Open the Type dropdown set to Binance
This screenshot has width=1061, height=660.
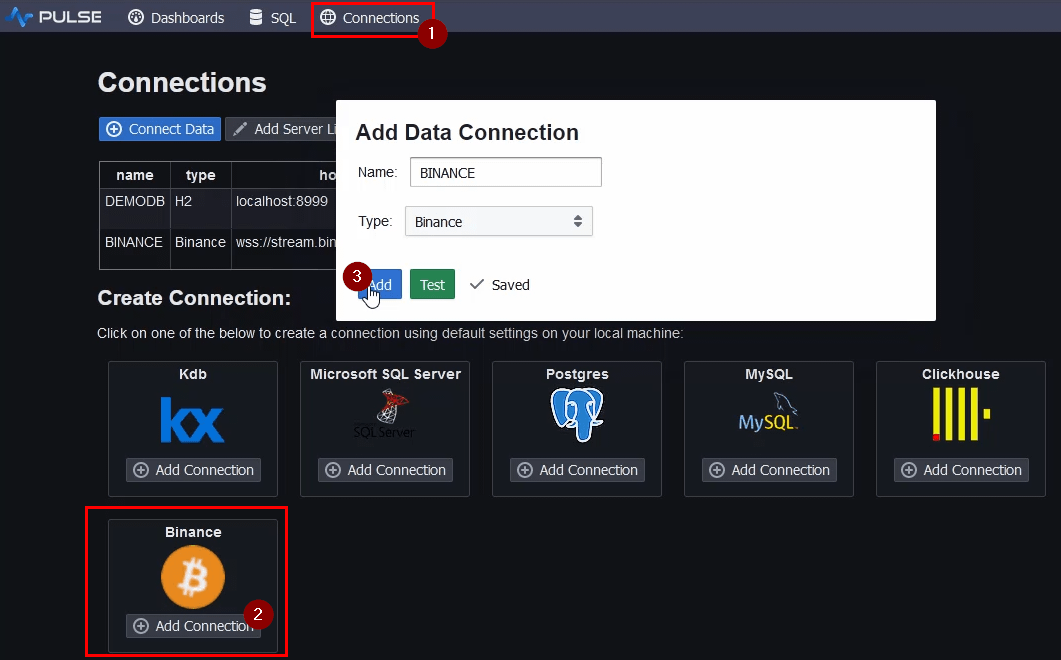(x=499, y=221)
